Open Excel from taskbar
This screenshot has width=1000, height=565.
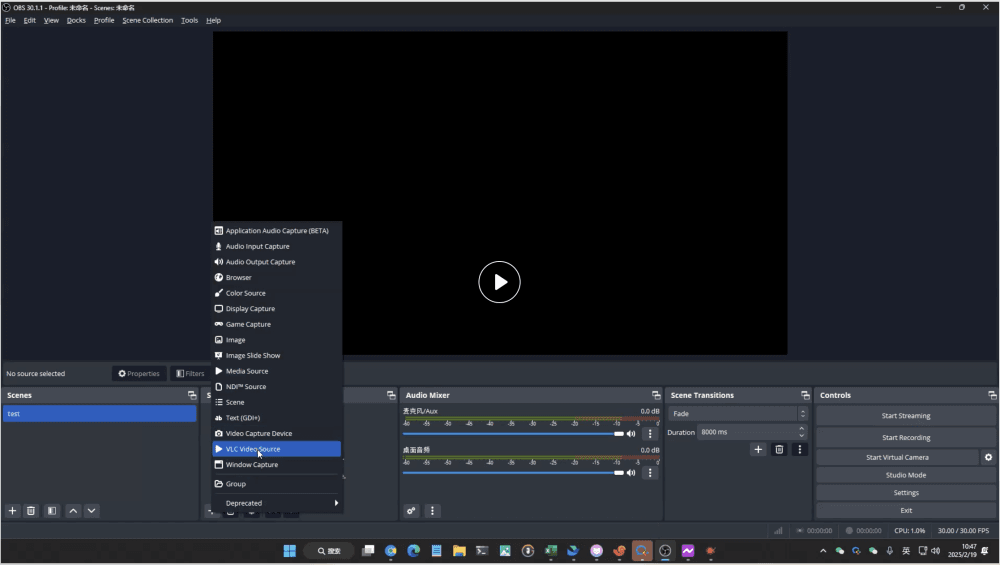pyautogui.click(x=551, y=551)
